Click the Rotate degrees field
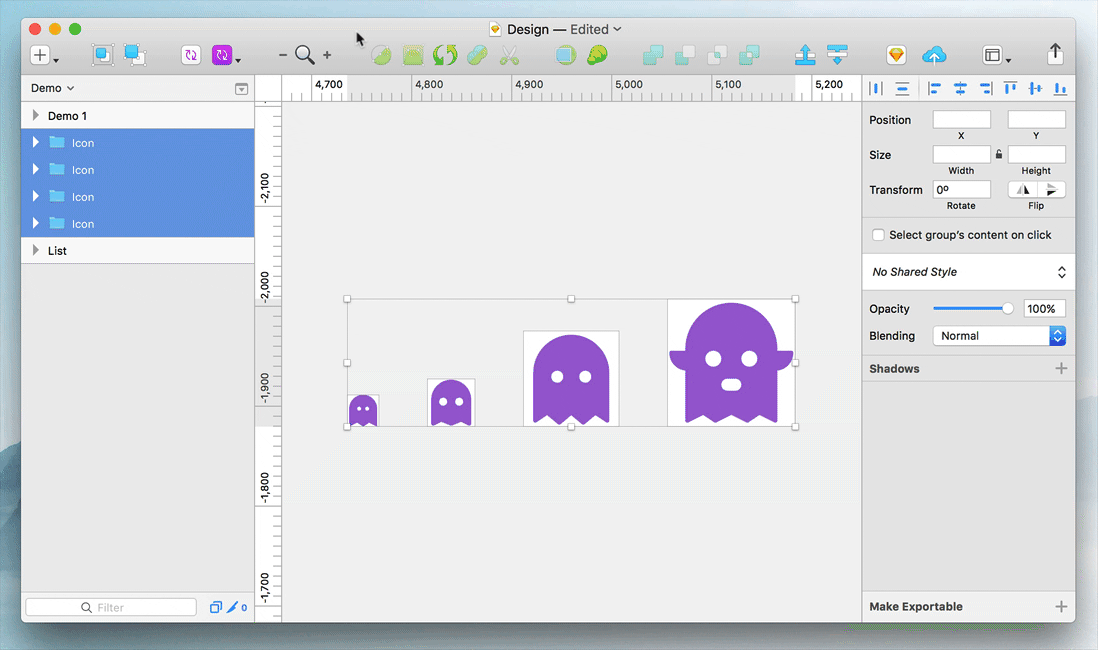This screenshot has width=1098, height=650. coord(961,190)
